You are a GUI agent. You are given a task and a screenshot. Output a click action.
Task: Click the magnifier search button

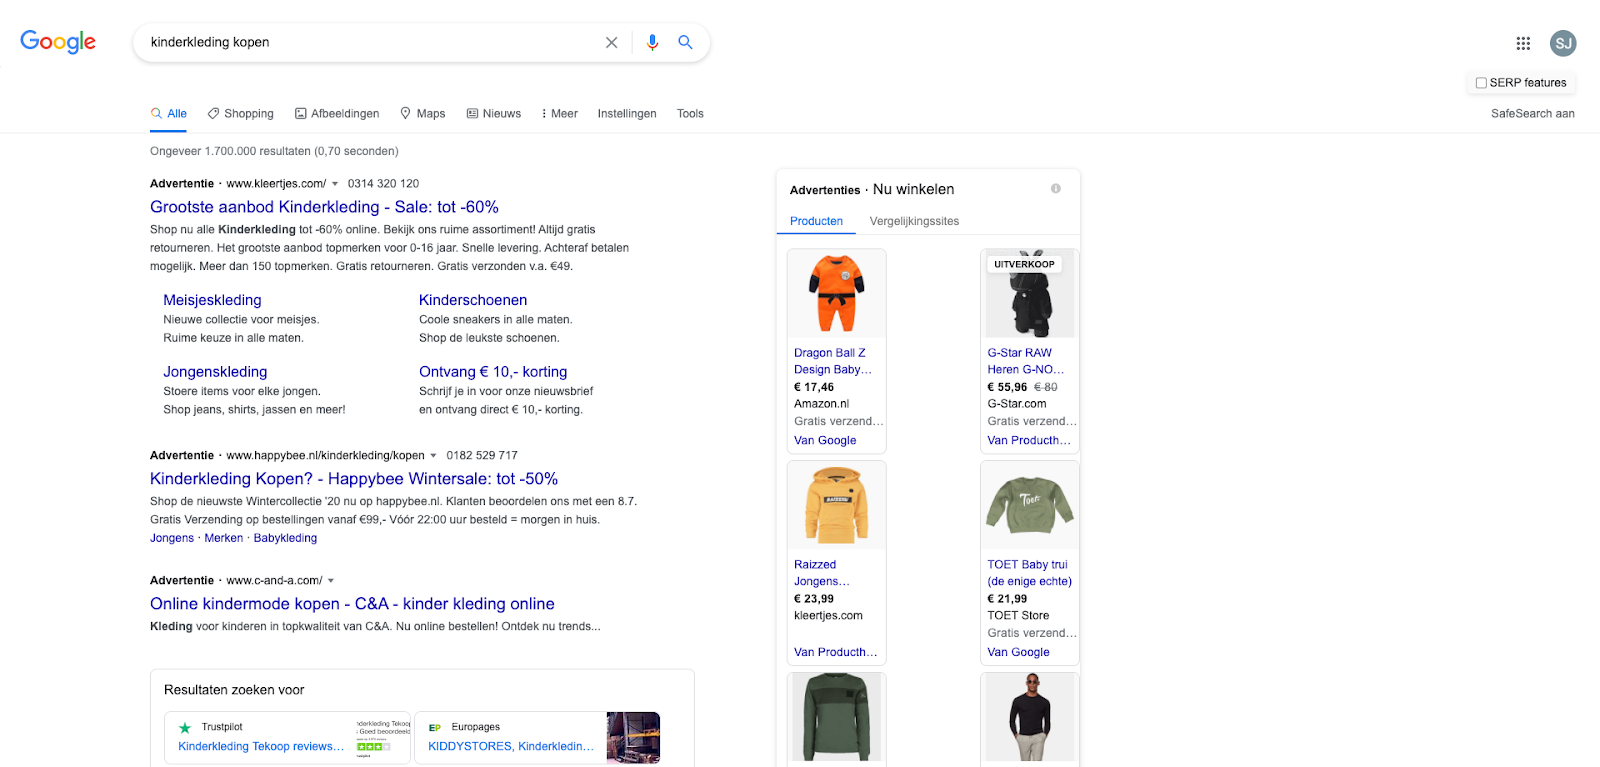[x=685, y=42]
